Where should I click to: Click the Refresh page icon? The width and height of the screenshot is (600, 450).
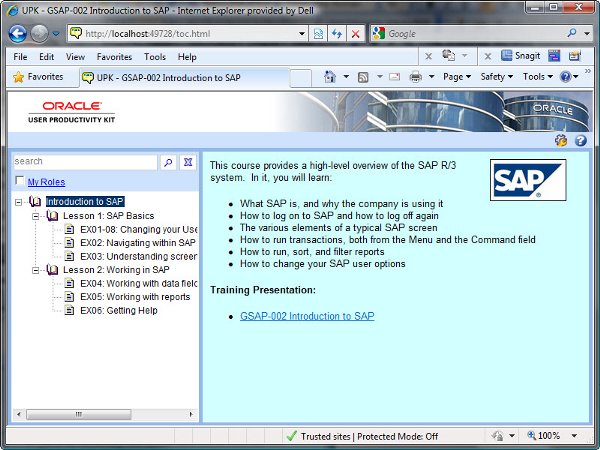coord(337,34)
